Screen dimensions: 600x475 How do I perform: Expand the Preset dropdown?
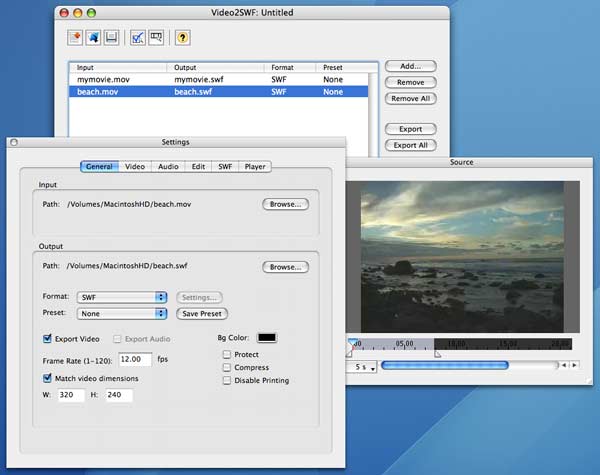coord(122,314)
